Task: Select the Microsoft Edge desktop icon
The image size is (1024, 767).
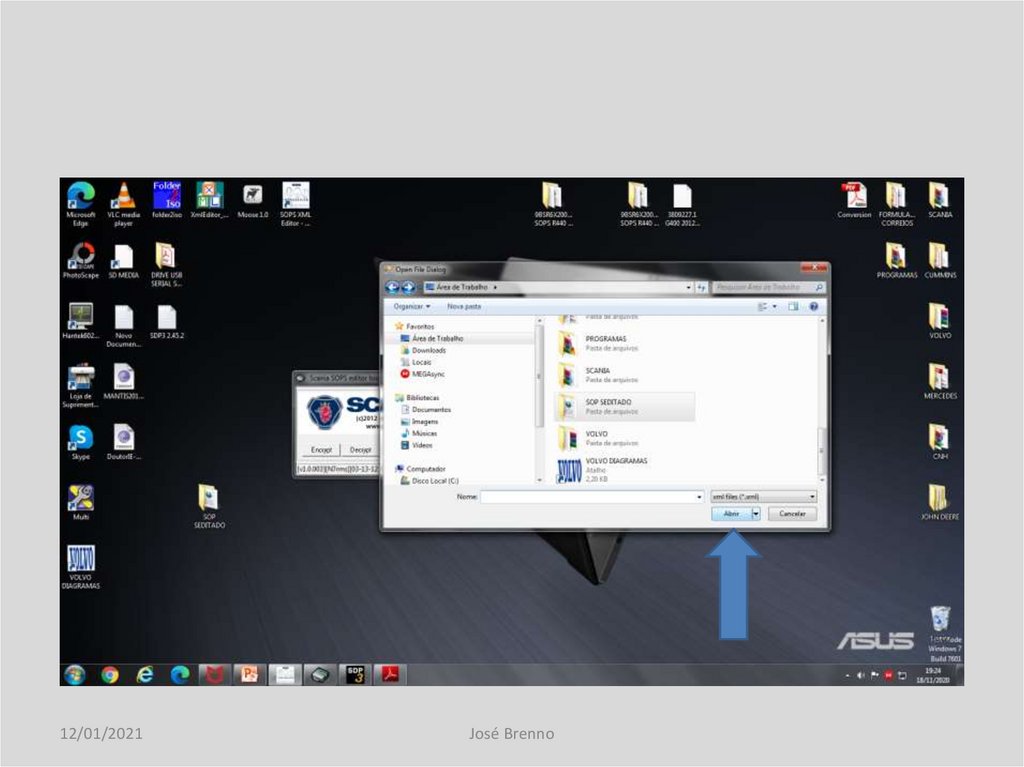Action: click(x=81, y=204)
